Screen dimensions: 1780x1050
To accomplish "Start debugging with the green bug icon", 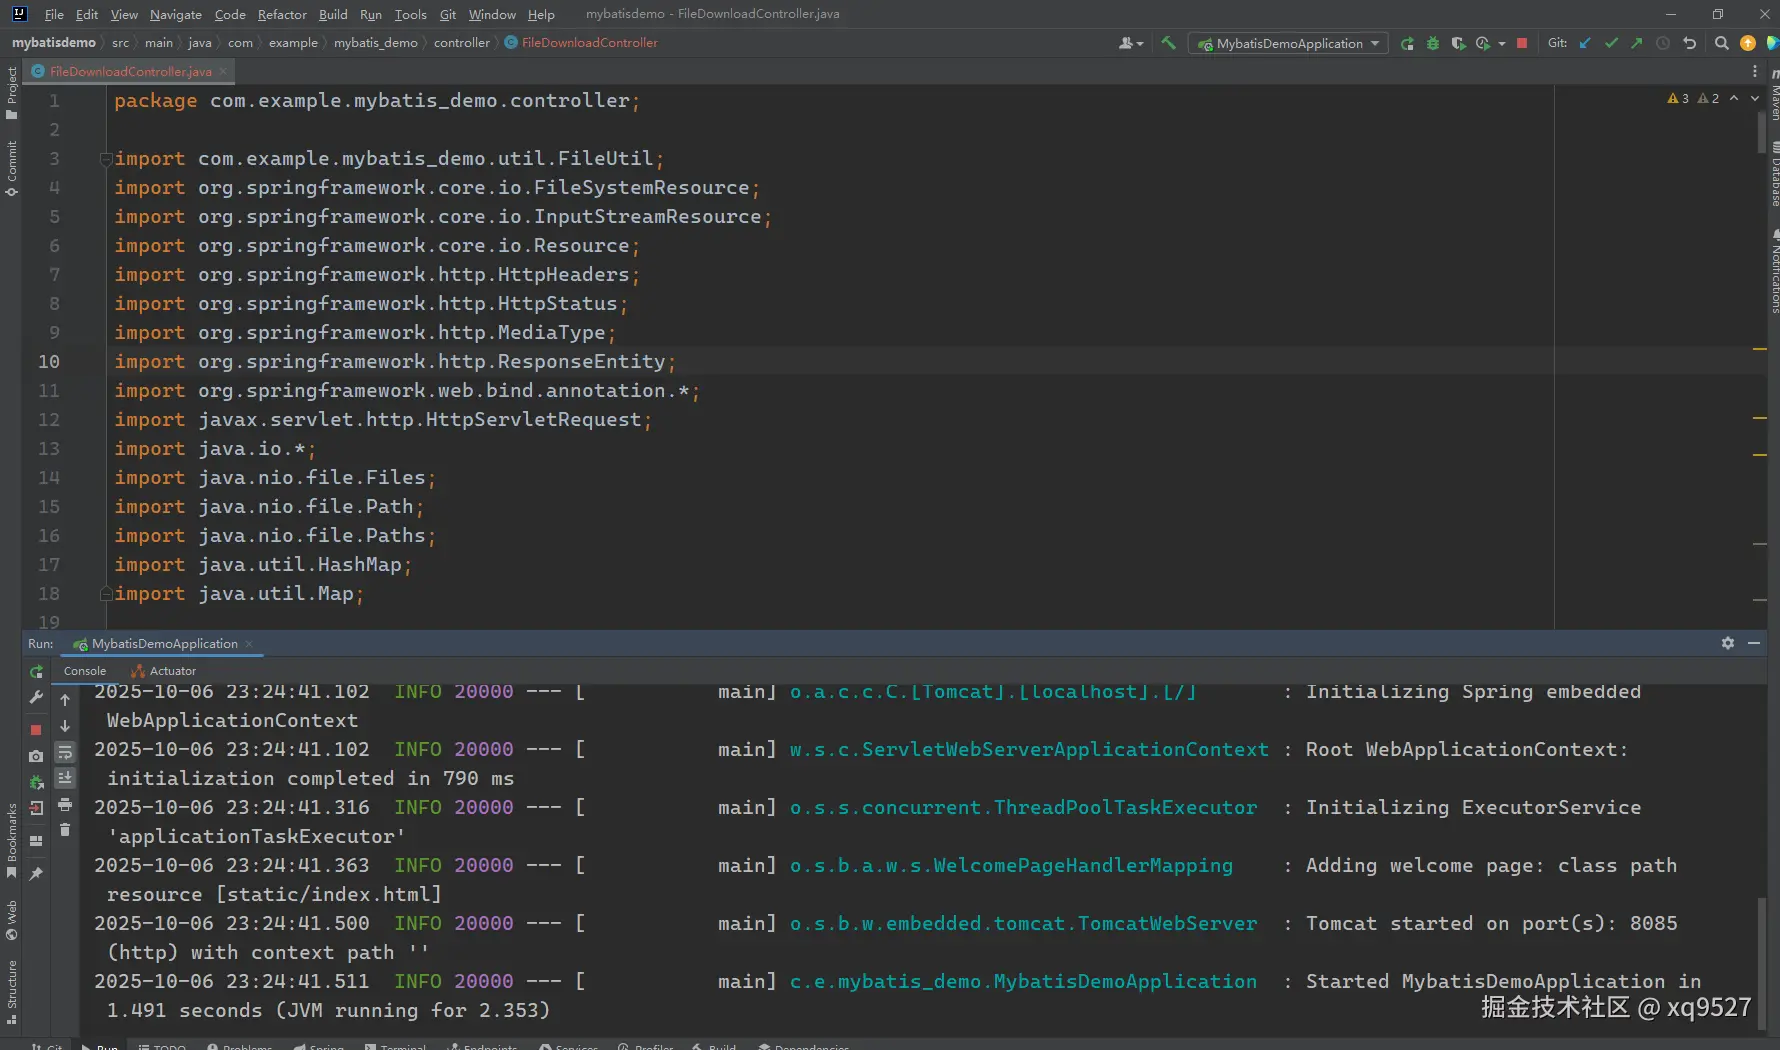I will click(x=1432, y=43).
